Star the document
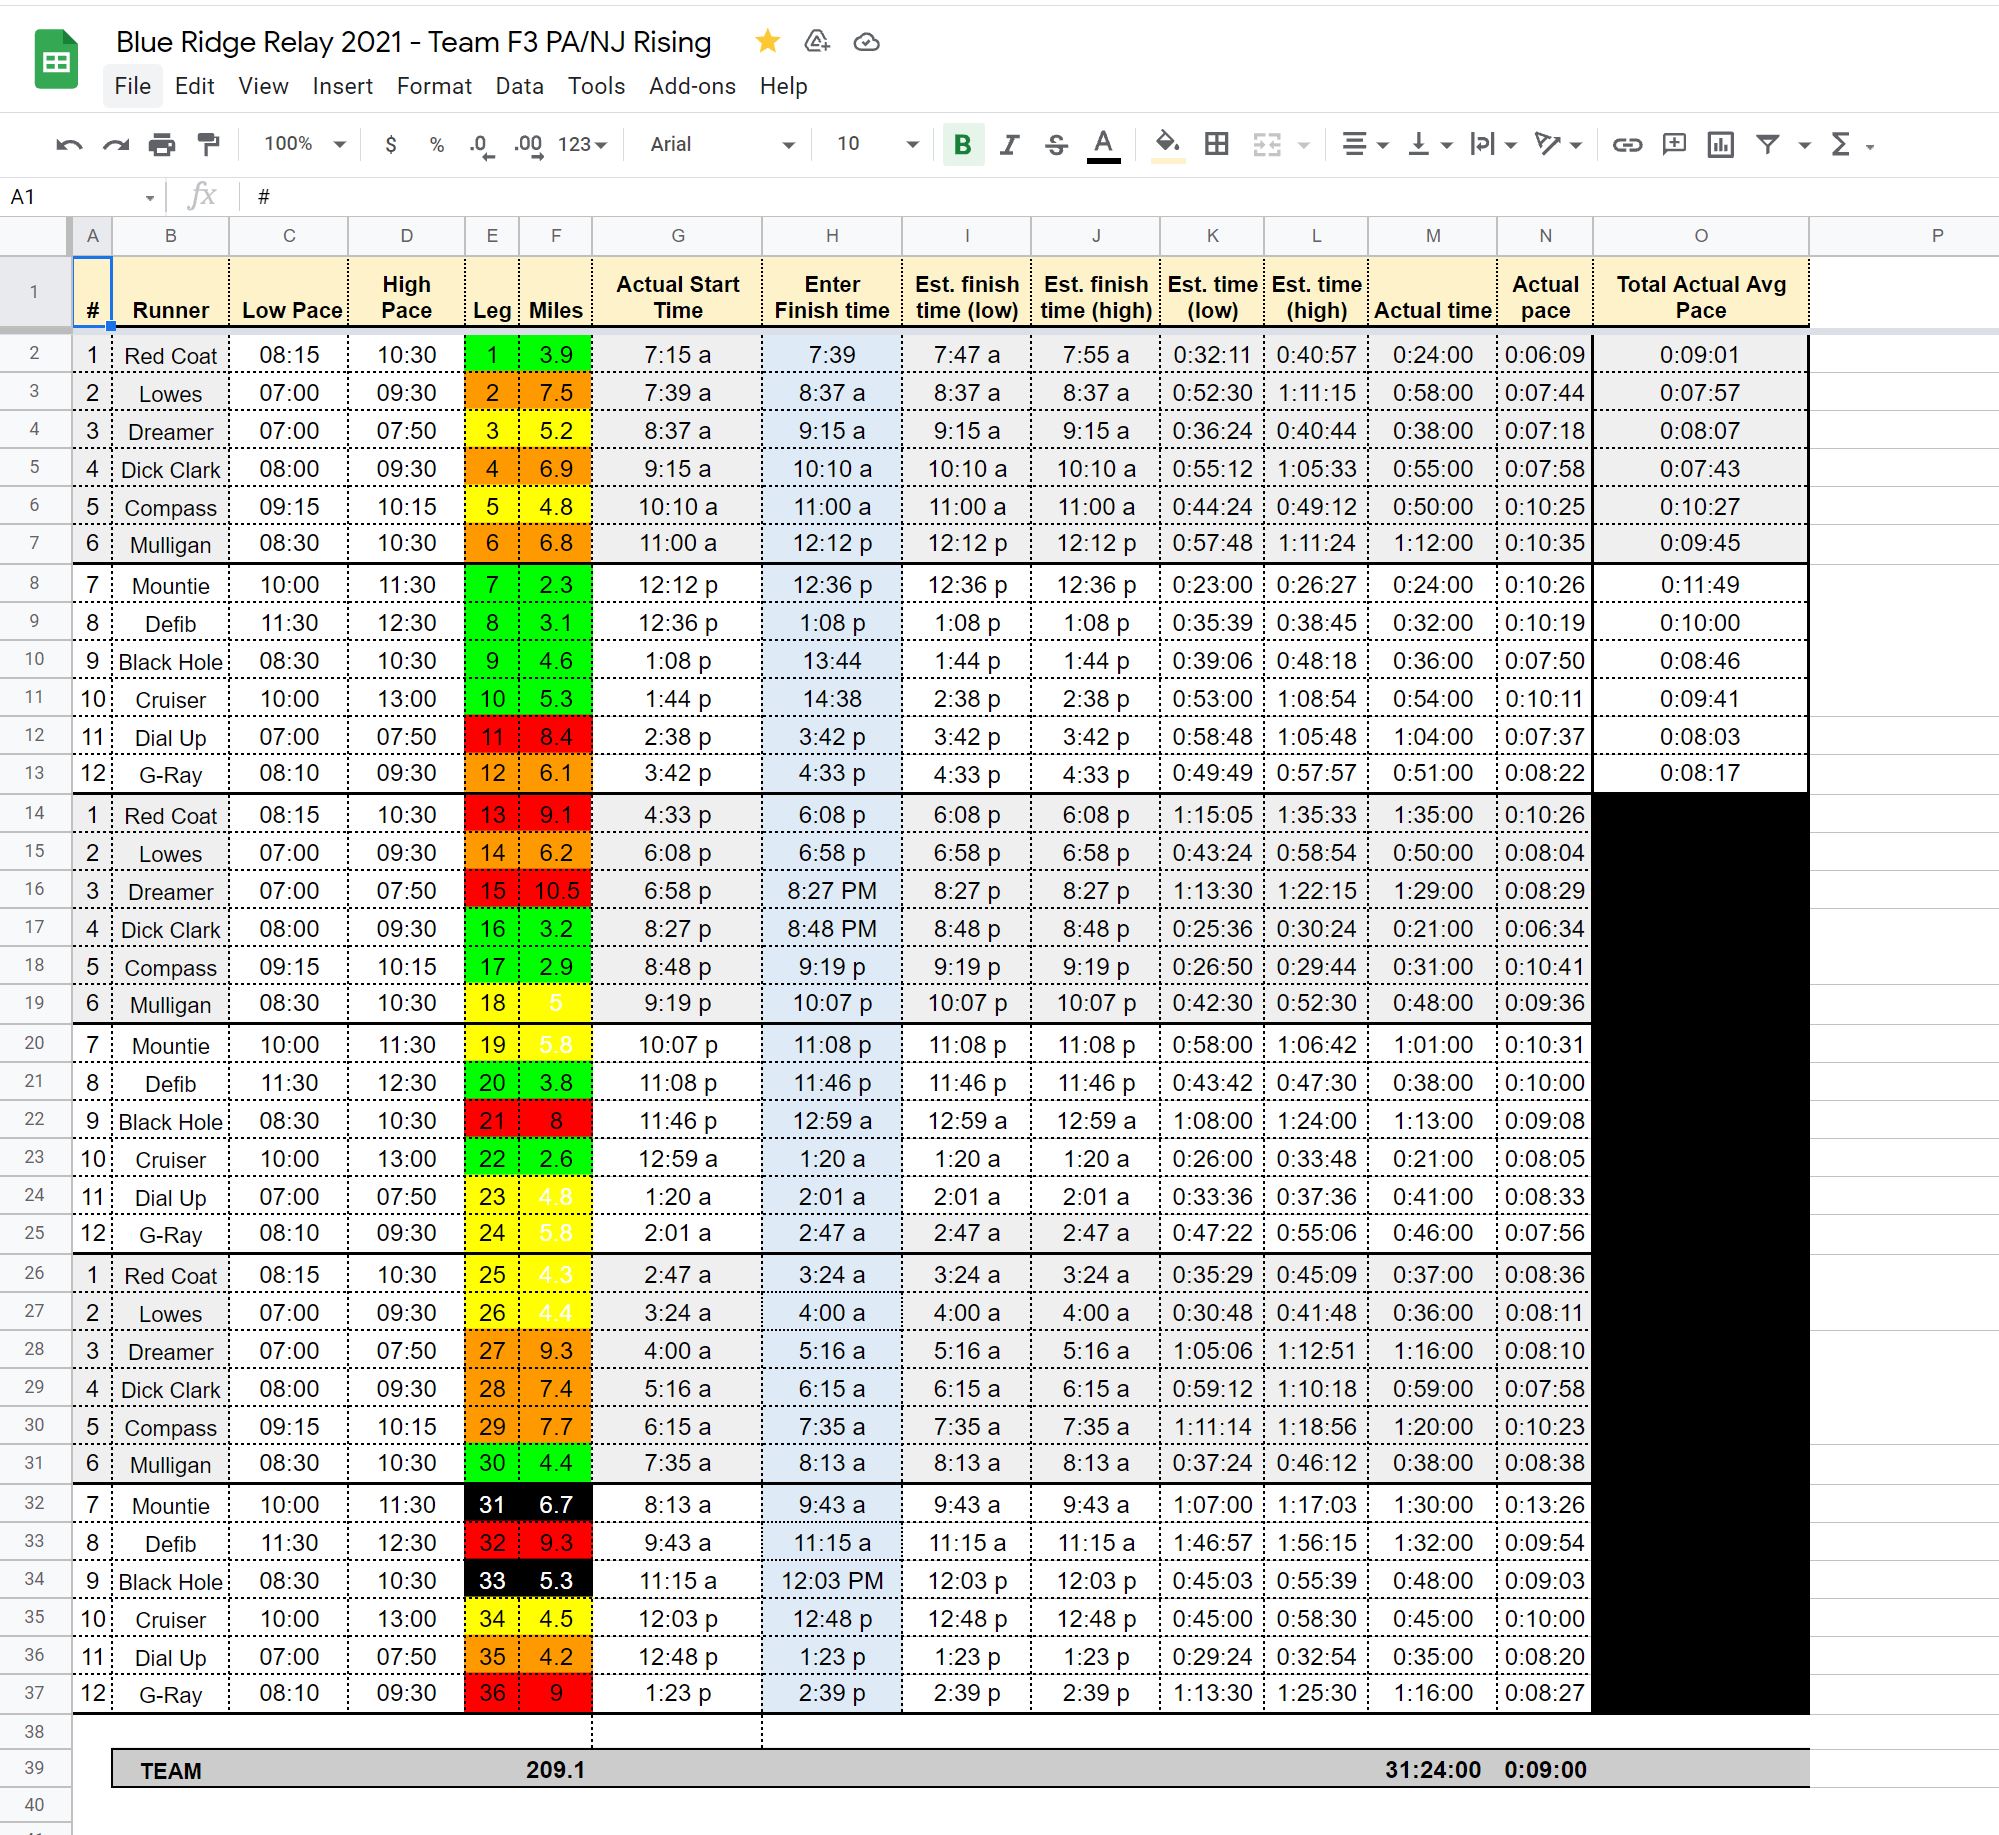Viewport: 1999px width, 1835px height. pos(768,41)
